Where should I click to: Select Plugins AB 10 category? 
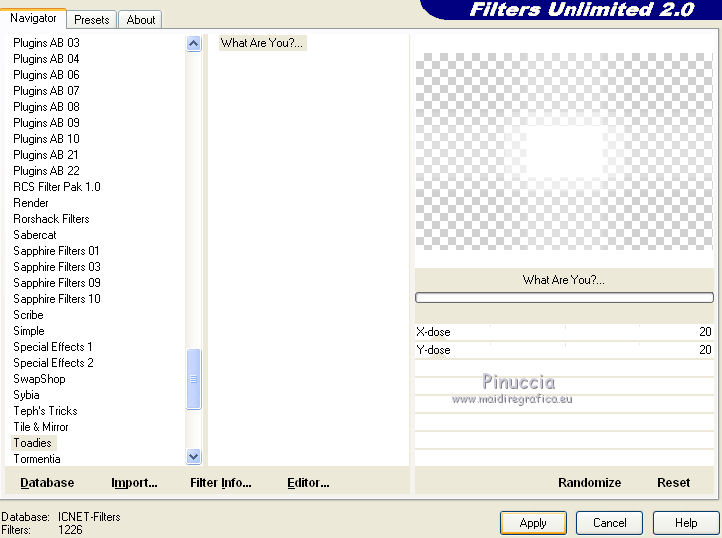[x=46, y=139]
